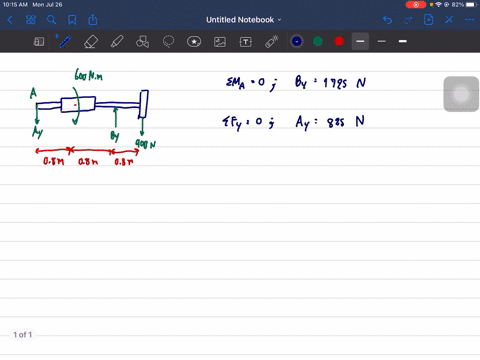The image size is (480, 360).
Task: Select the green pen color
Action: click(318, 41)
